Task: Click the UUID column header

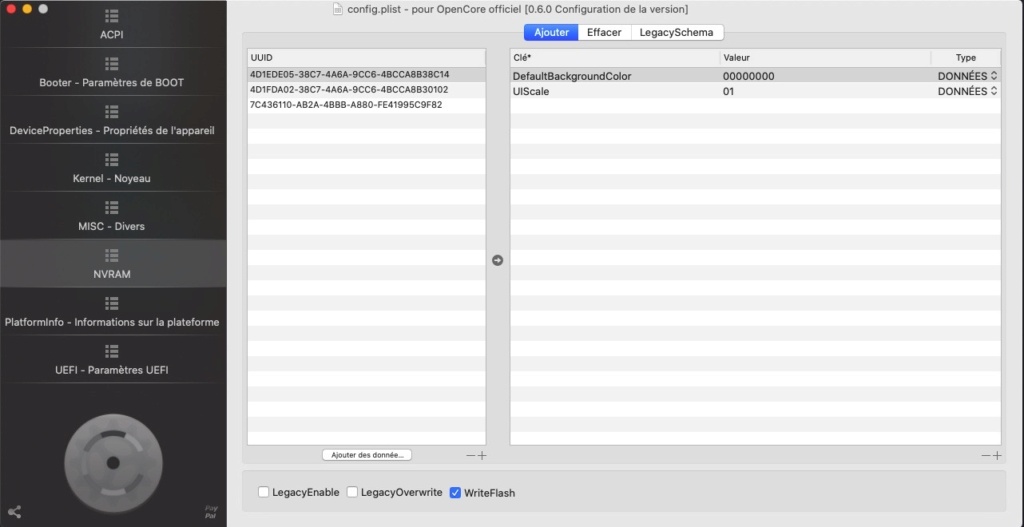Action: point(366,57)
